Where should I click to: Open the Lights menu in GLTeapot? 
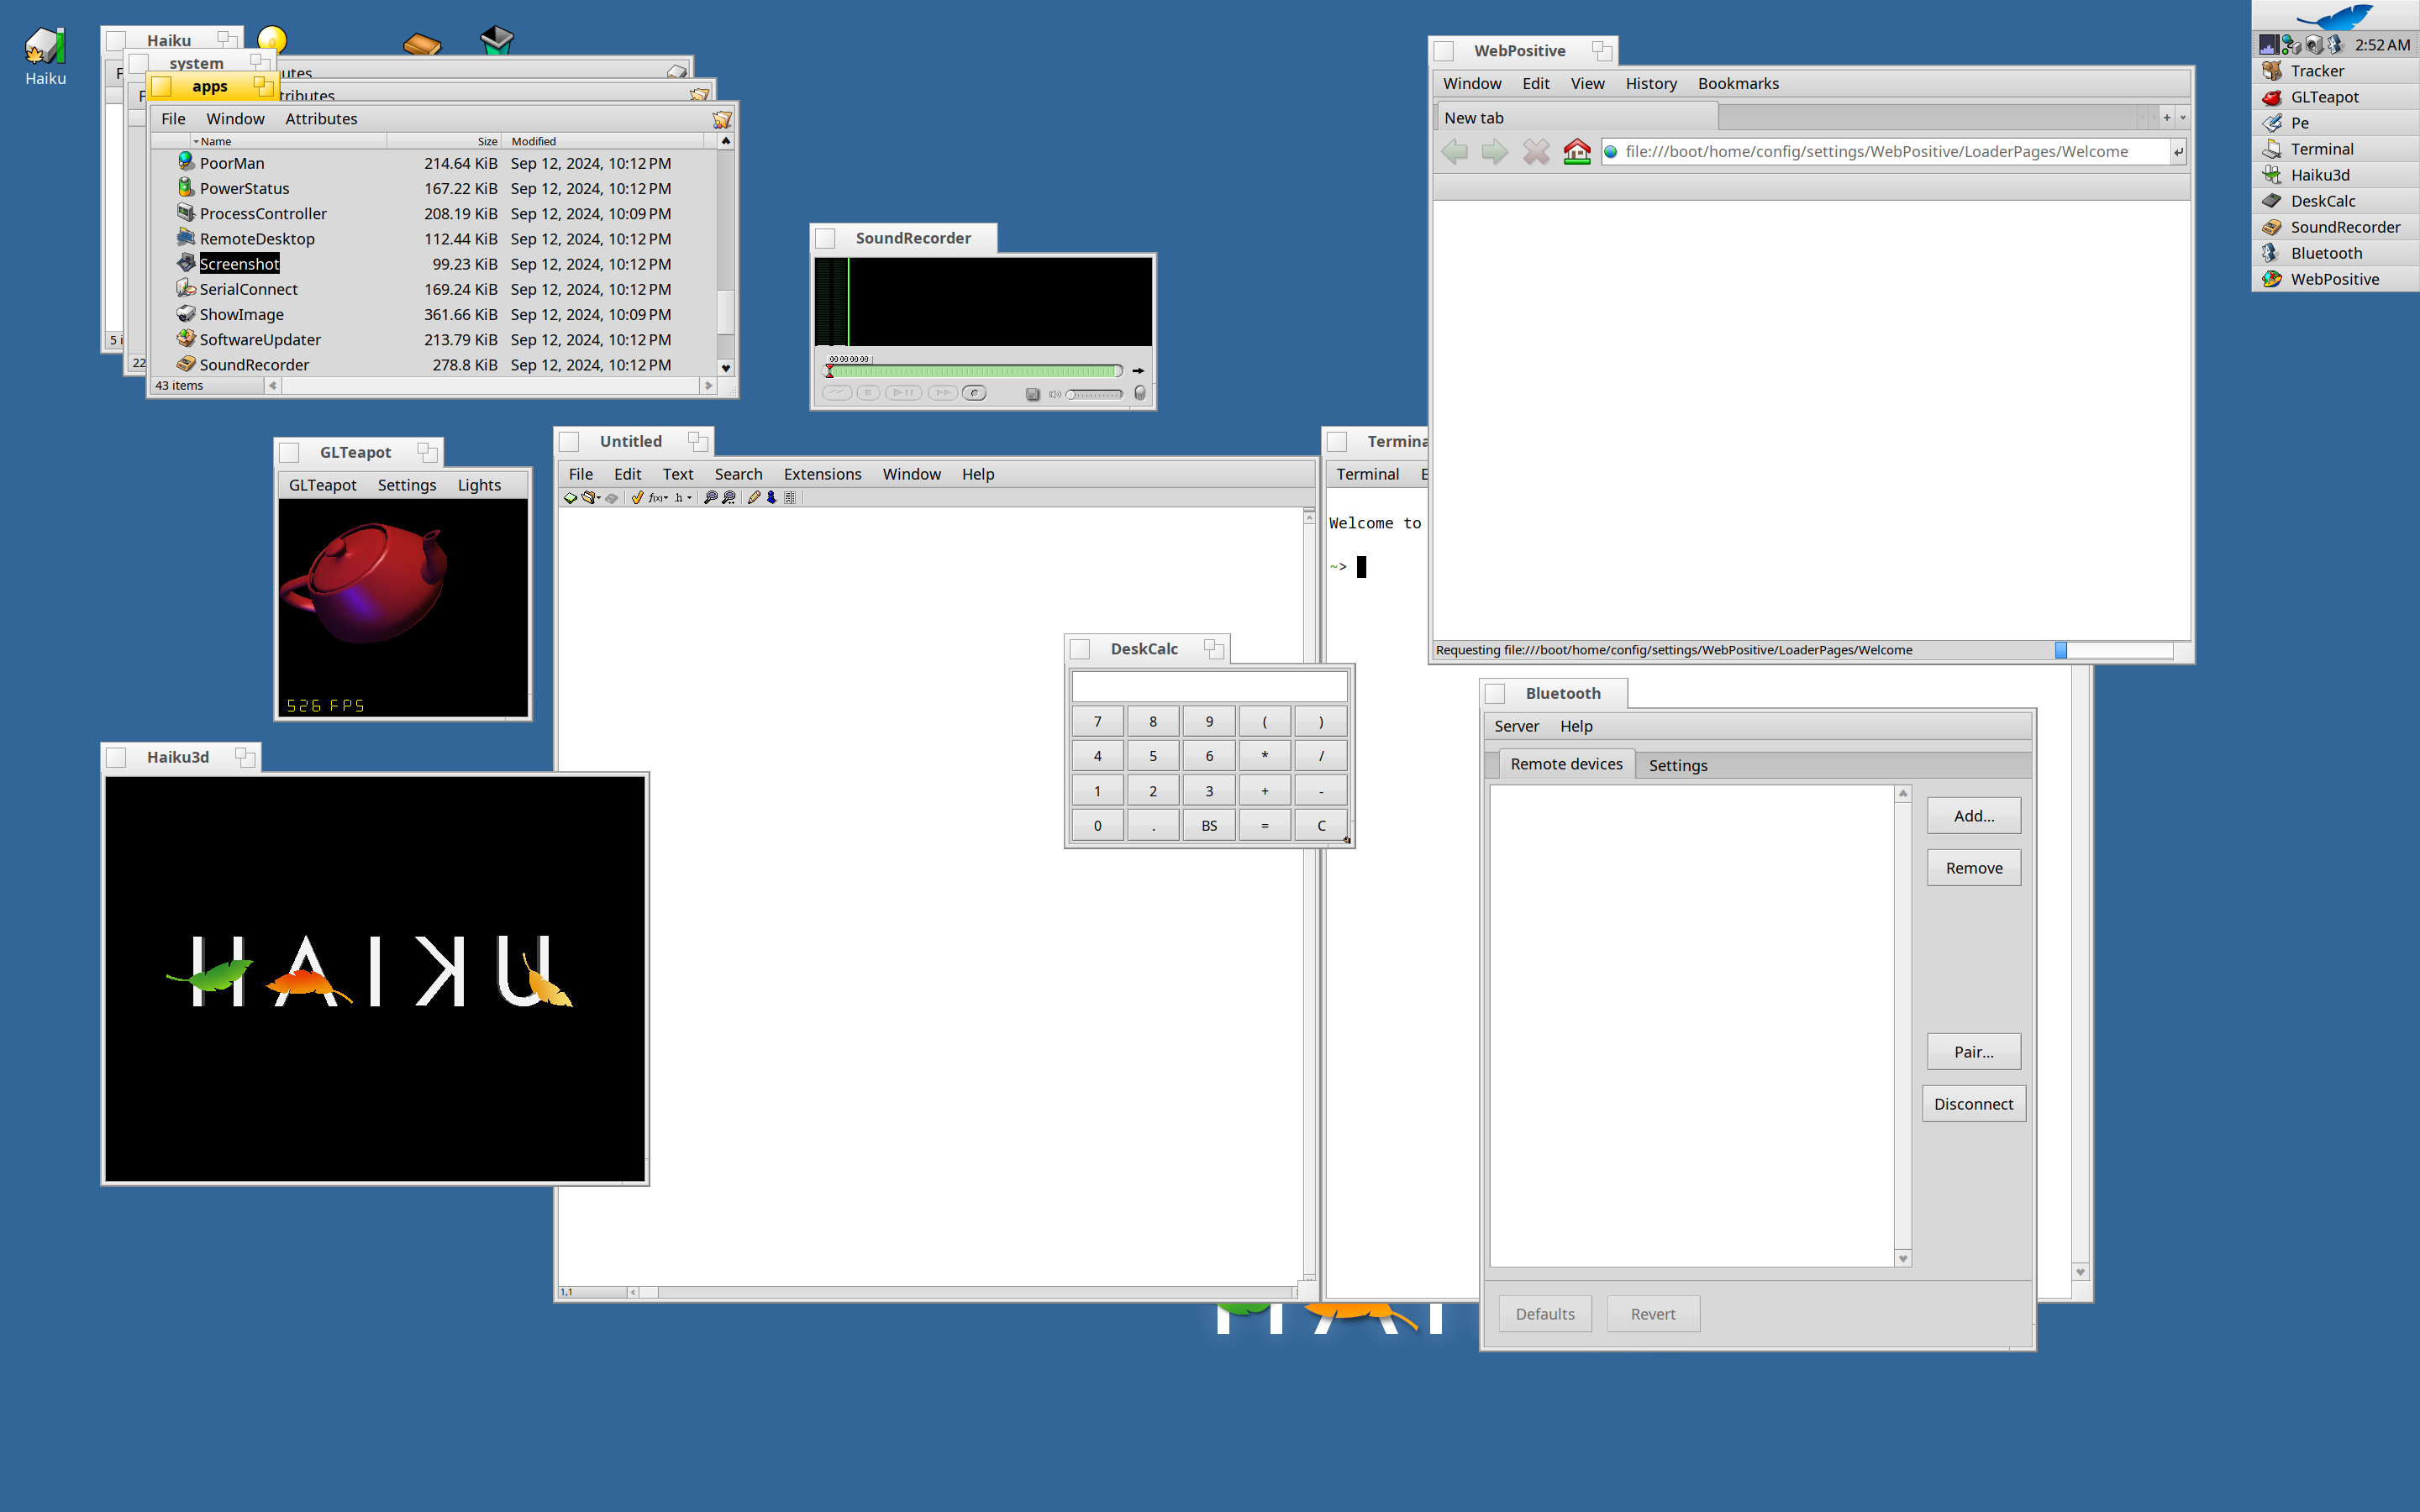tap(479, 485)
